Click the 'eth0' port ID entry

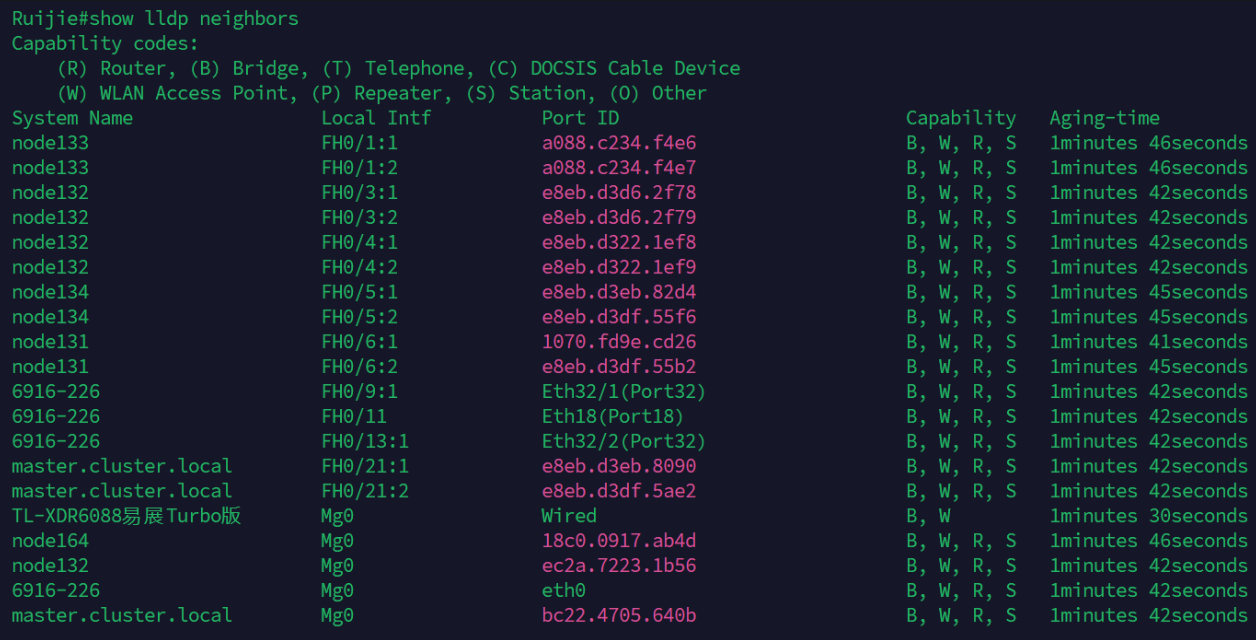[564, 591]
